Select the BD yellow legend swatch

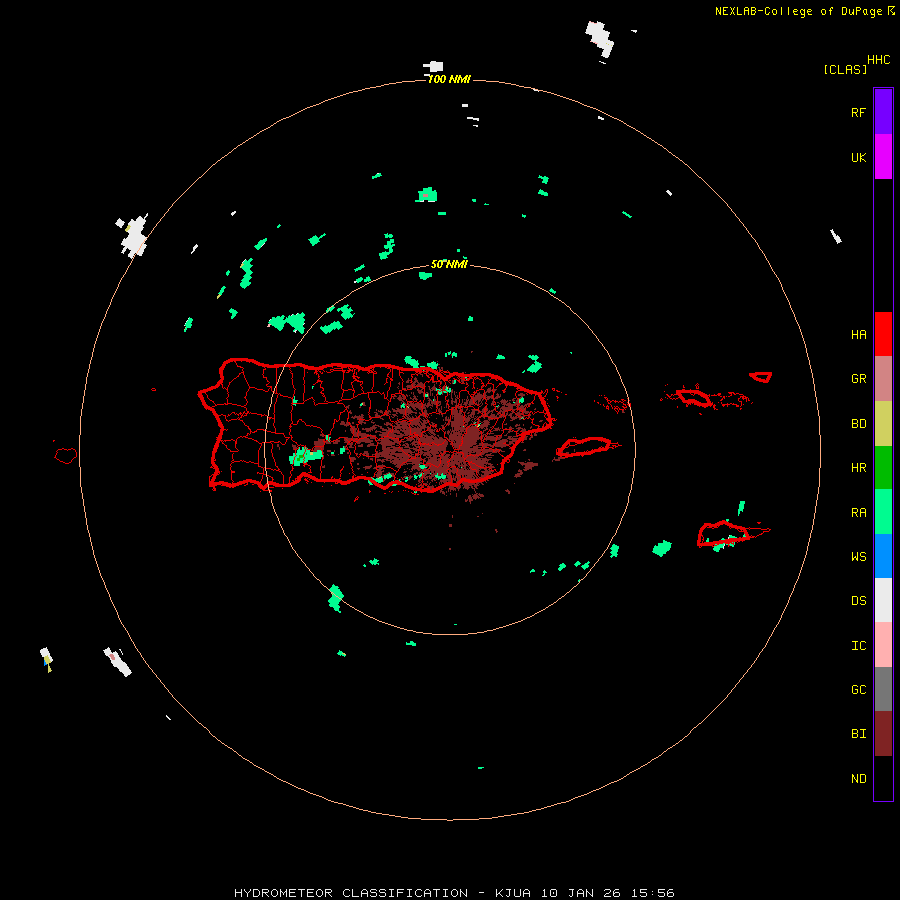click(883, 424)
